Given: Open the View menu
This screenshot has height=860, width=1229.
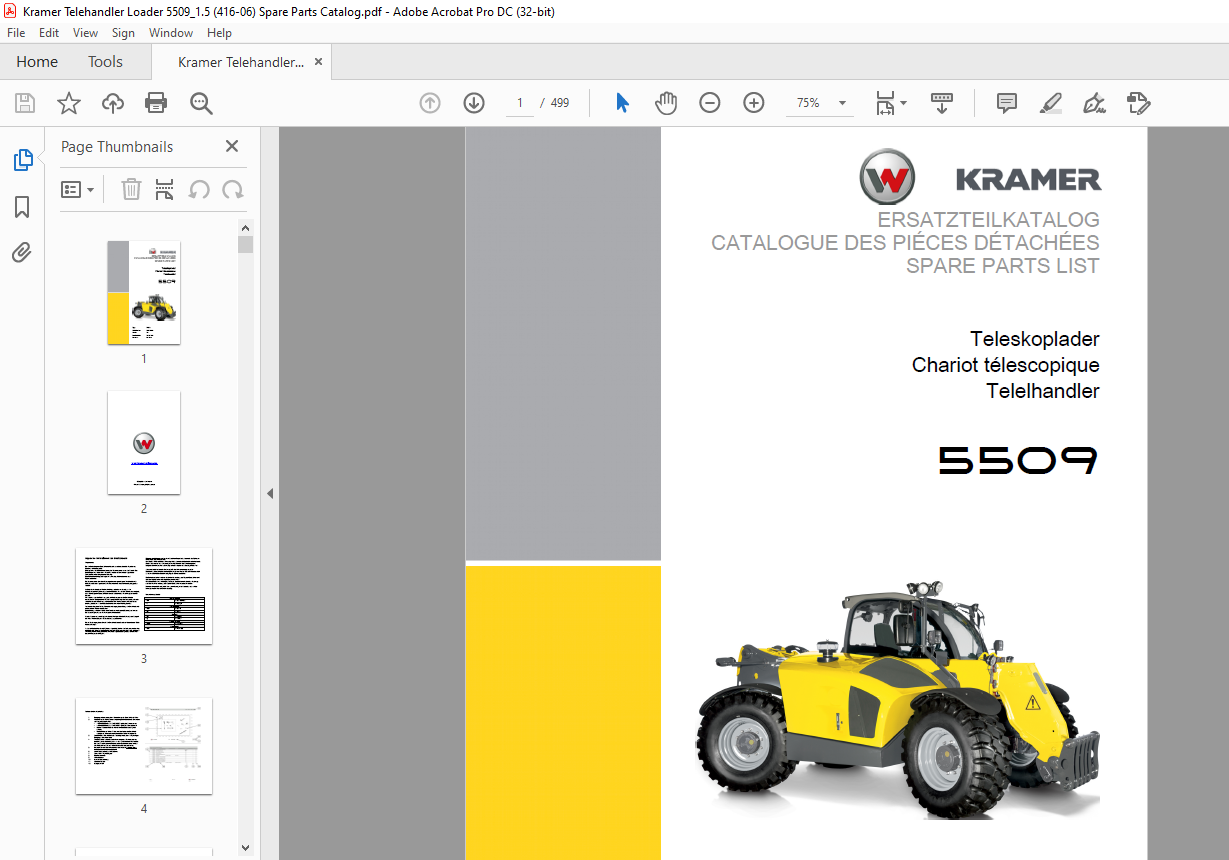Looking at the screenshot, I should click(86, 33).
